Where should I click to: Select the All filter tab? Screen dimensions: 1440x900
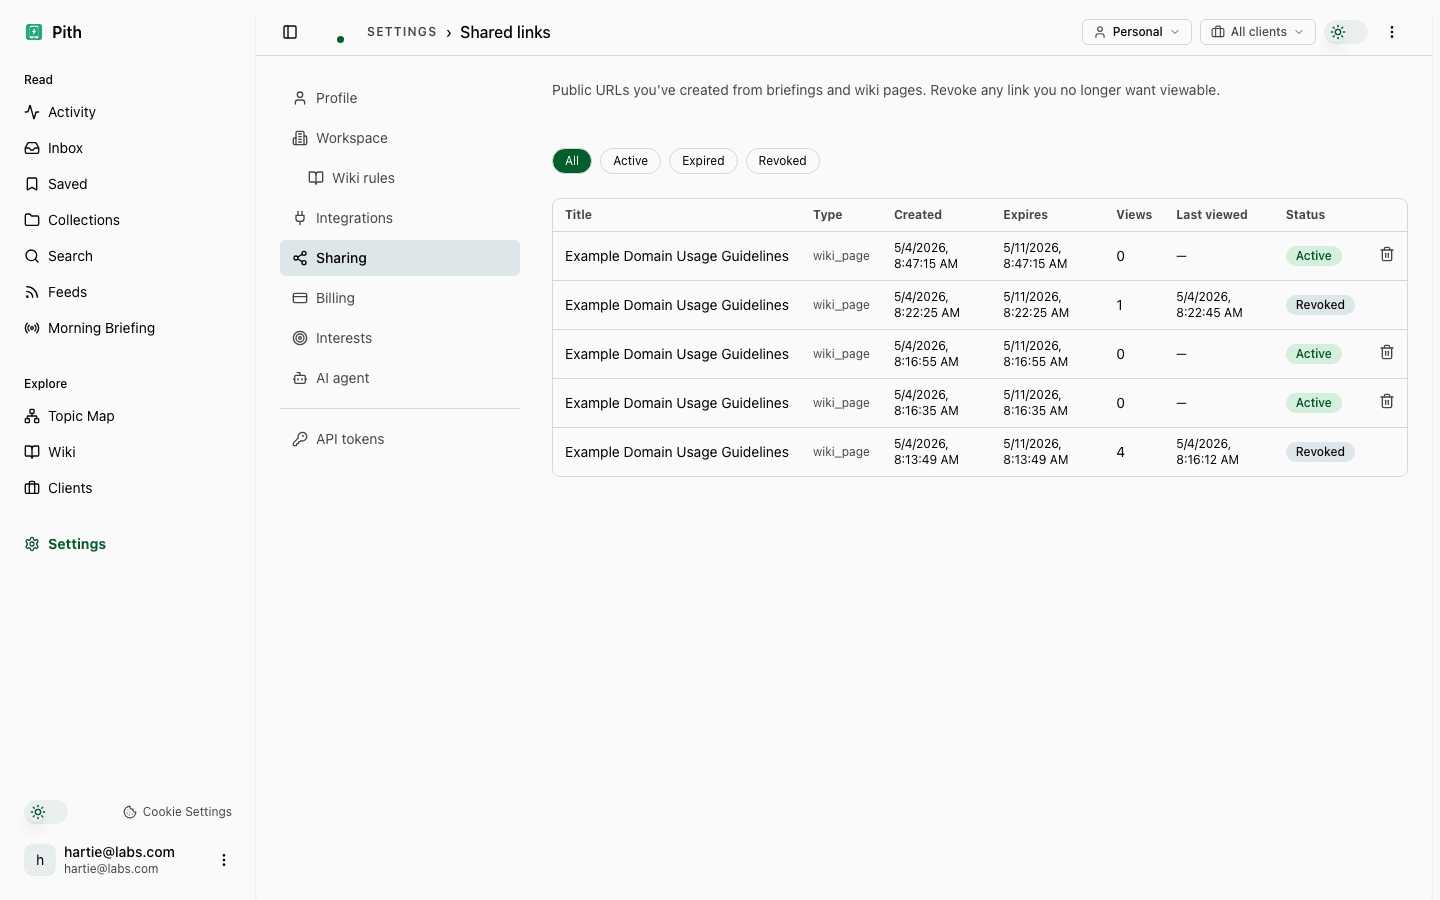coord(572,161)
